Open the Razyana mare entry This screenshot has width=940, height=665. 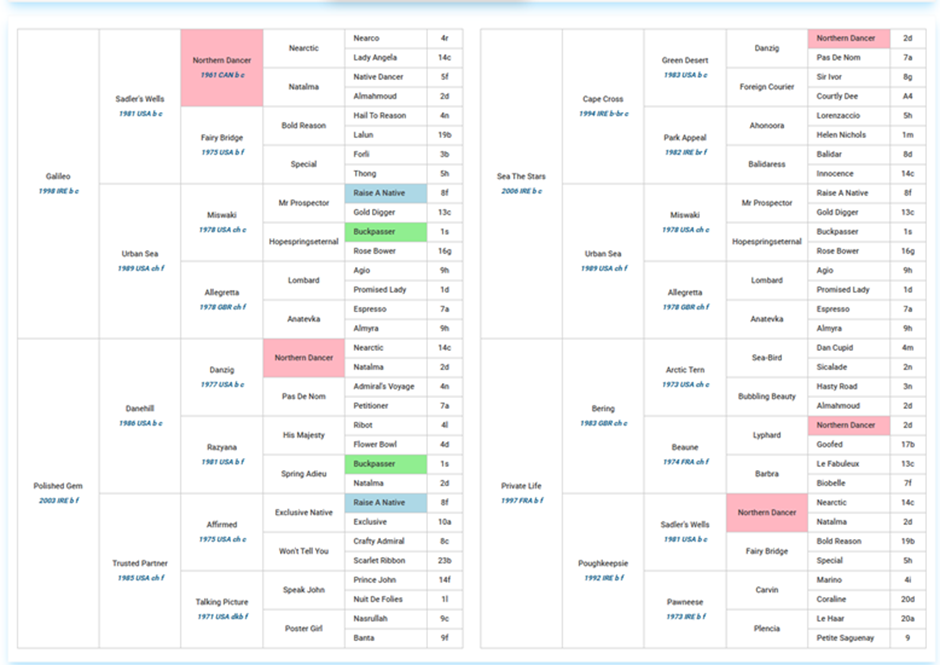click(222, 447)
